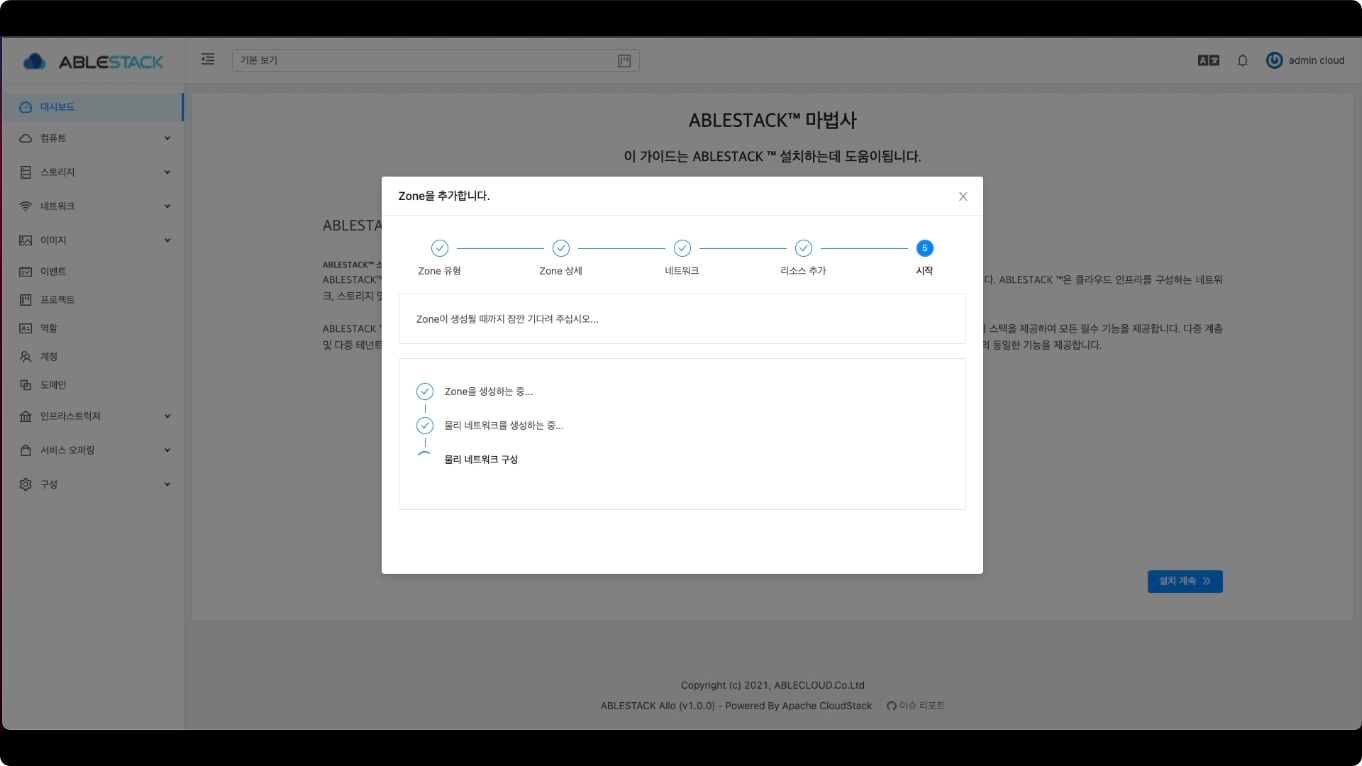Click the 계정 team icon
This screenshot has width=1362, height=766.
point(26,356)
